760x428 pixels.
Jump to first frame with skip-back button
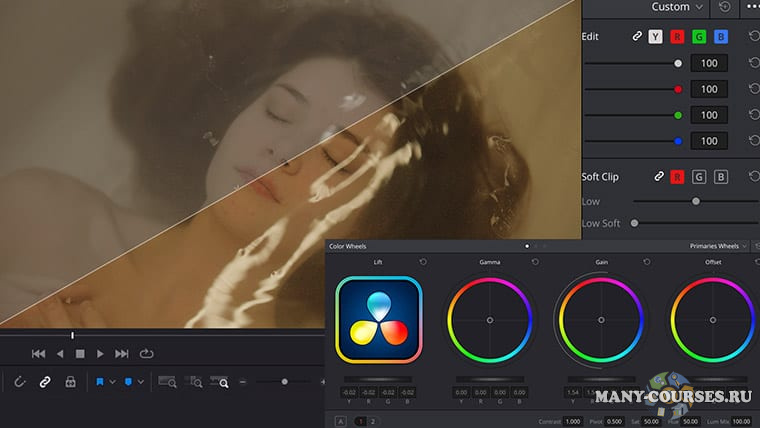point(38,353)
